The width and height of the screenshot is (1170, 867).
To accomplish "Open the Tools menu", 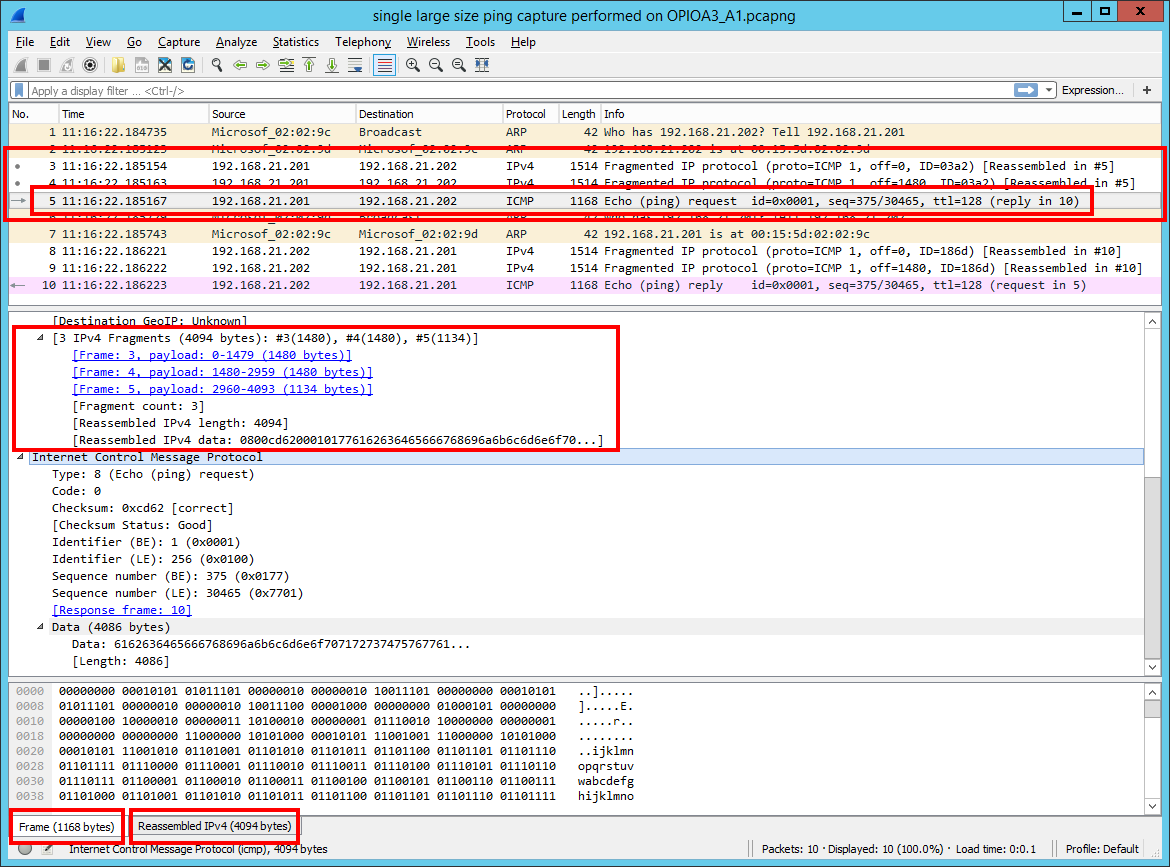I will 481,43.
